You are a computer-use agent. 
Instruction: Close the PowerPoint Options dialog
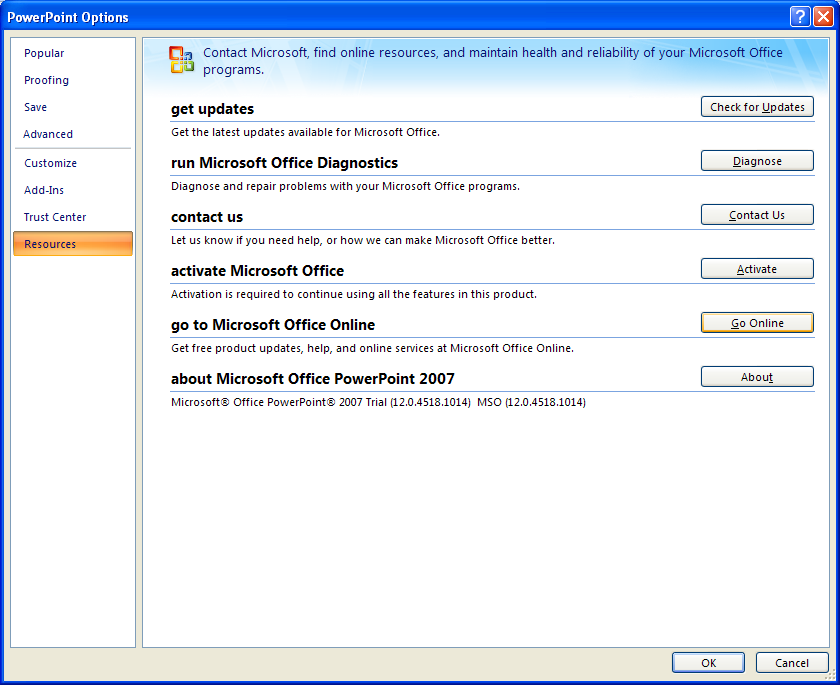pyautogui.click(x=823, y=17)
